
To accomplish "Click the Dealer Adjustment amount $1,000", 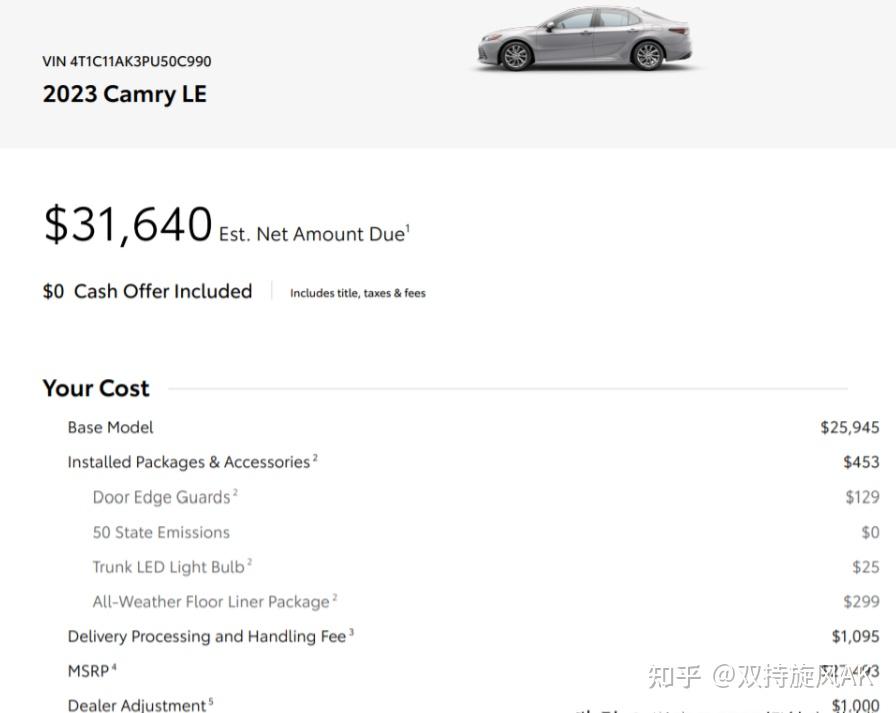I will click(855, 705).
